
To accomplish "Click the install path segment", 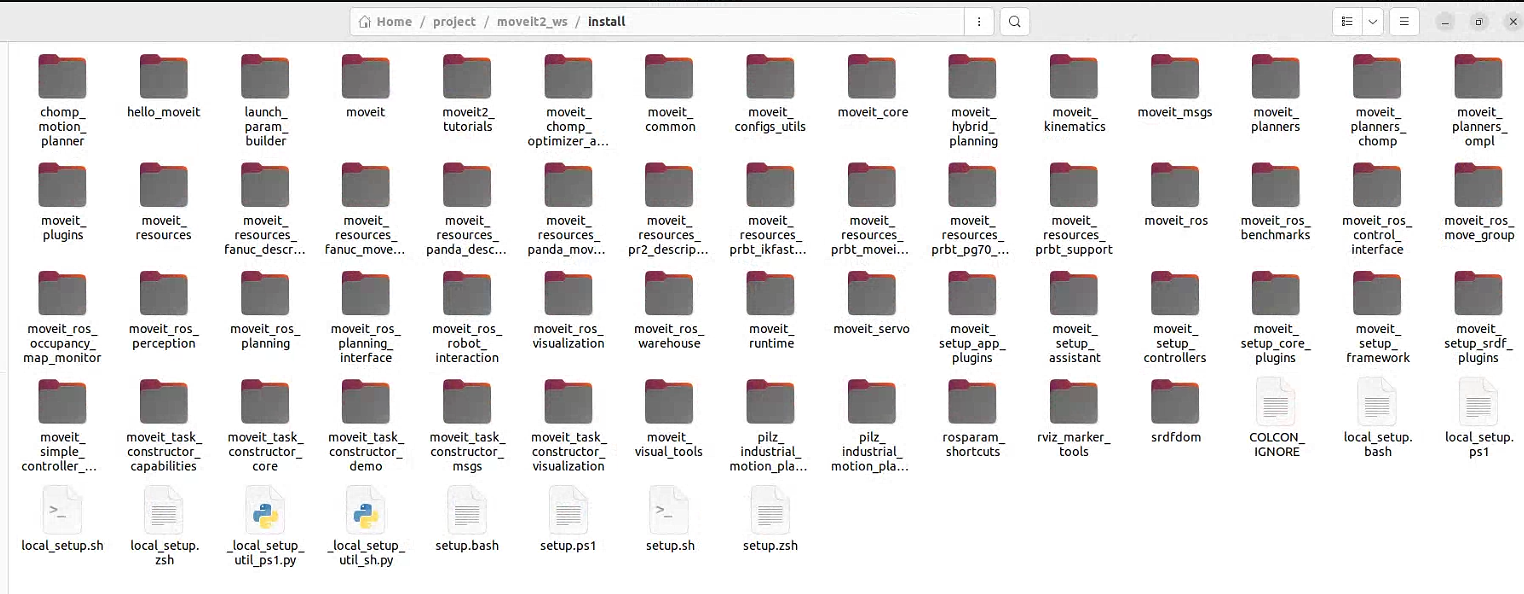I will pyautogui.click(x=607, y=21).
